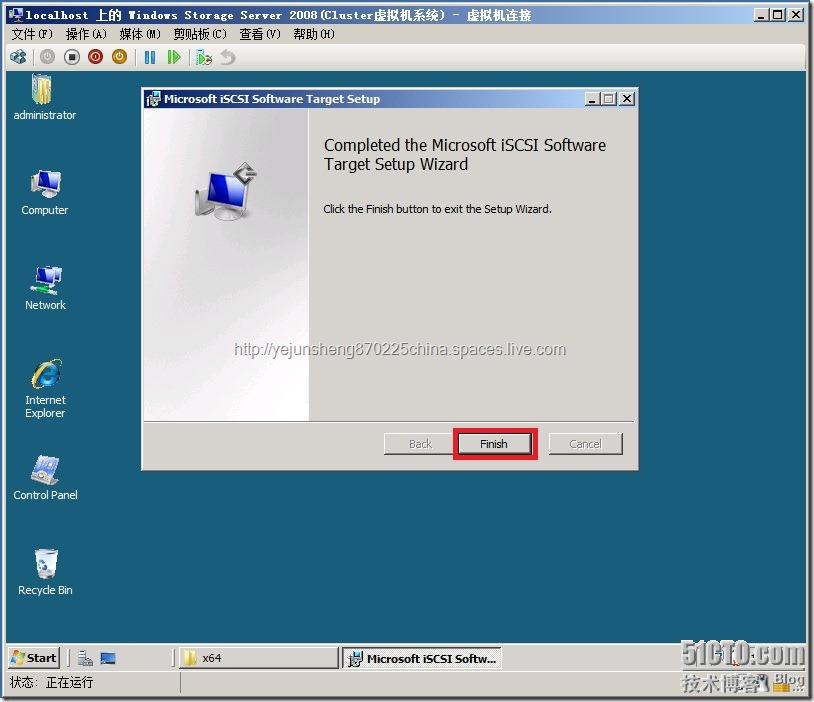The width and height of the screenshot is (814, 702).
Task: Select the Network desktop icon
Action: coord(45,288)
